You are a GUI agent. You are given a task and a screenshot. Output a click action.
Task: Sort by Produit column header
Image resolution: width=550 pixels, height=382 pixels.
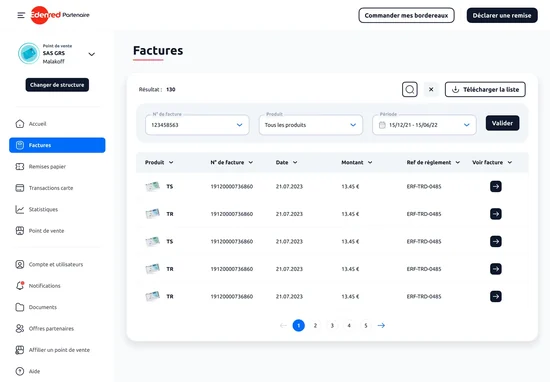click(159, 162)
